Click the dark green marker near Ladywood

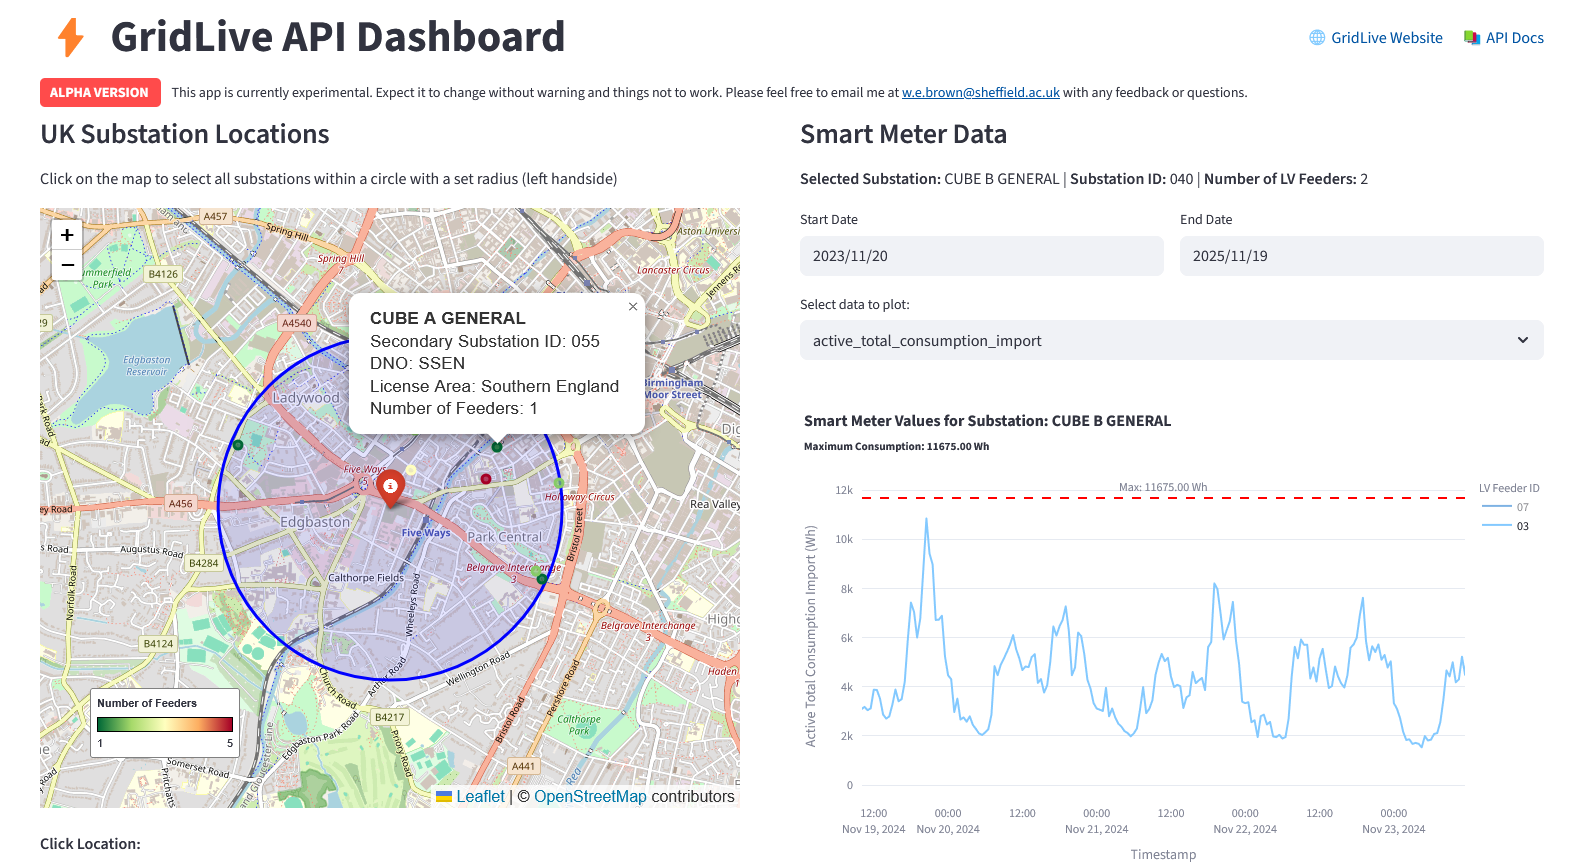coord(238,445)
